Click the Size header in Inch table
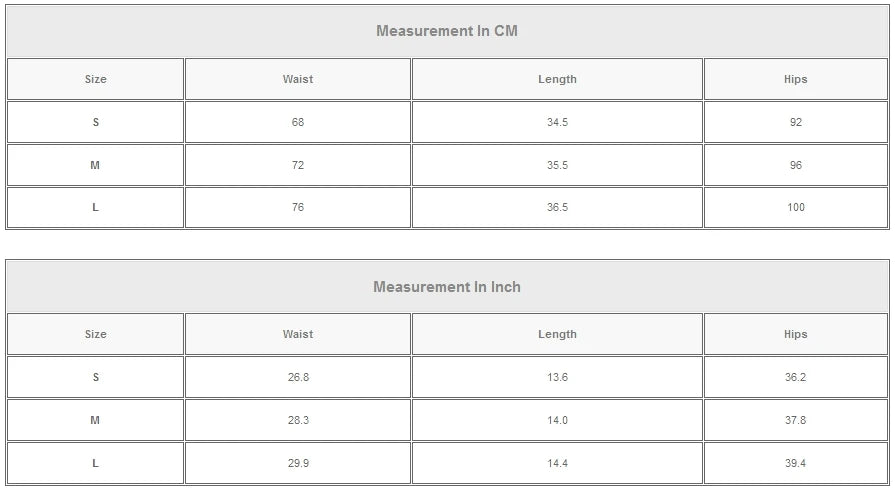This screenshot has width=895, height=492. point(96,335)
